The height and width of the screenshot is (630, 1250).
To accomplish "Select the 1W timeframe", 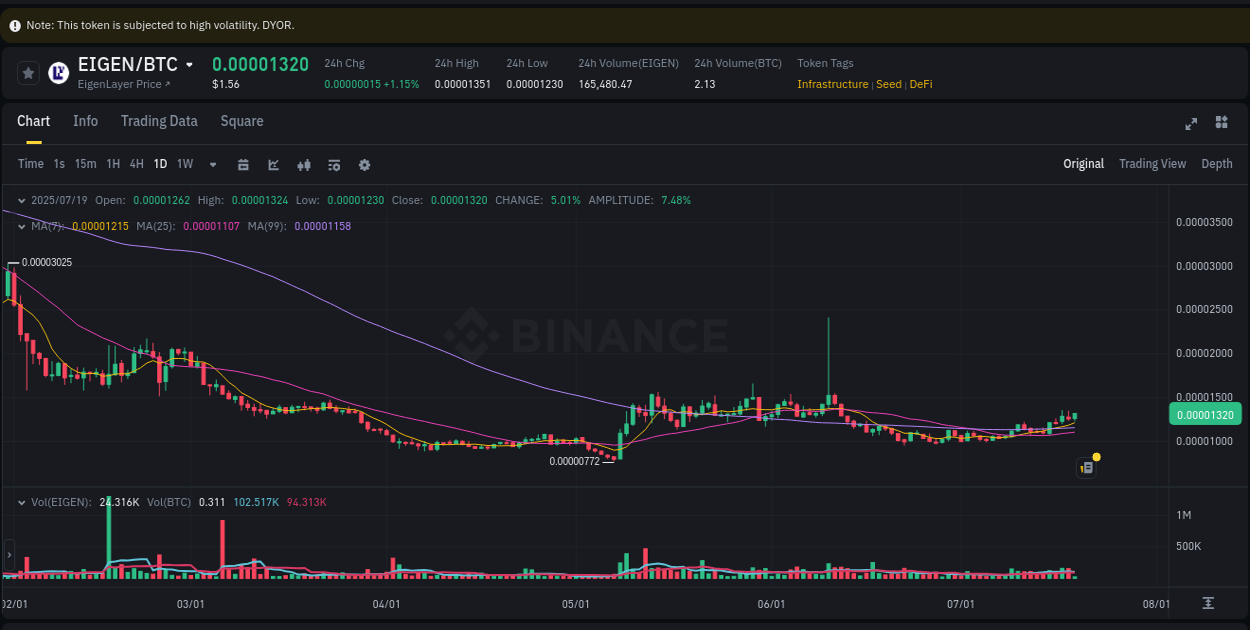I will tap(184, 164).
